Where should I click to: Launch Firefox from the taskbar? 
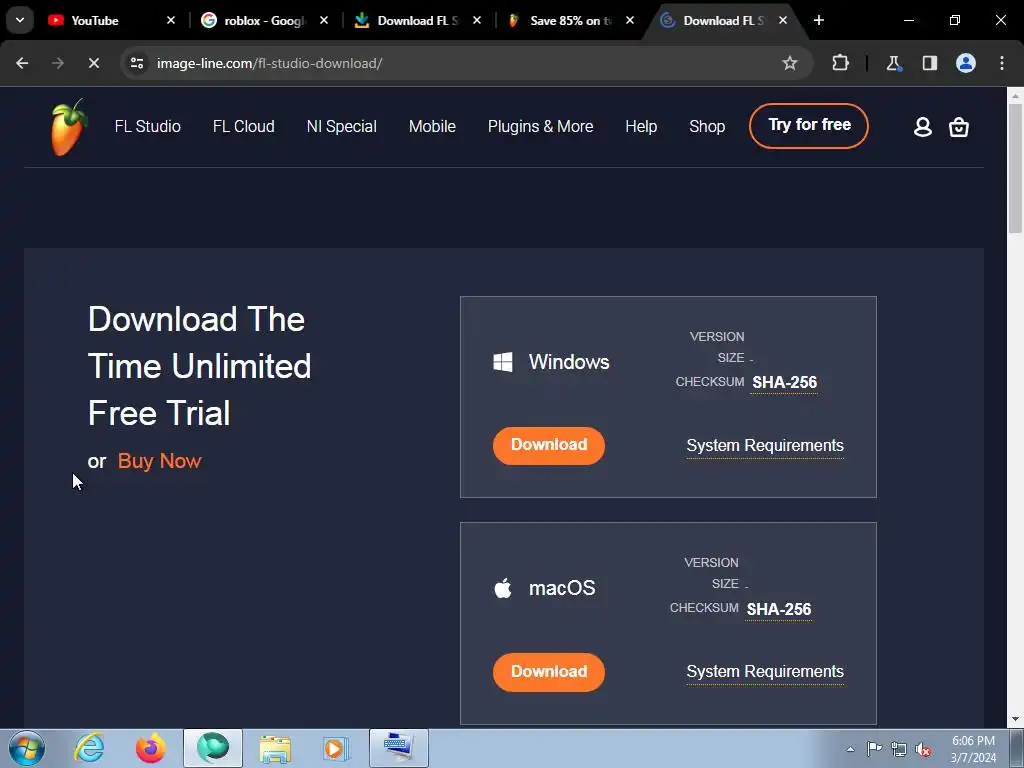click(x=151, y=748)
